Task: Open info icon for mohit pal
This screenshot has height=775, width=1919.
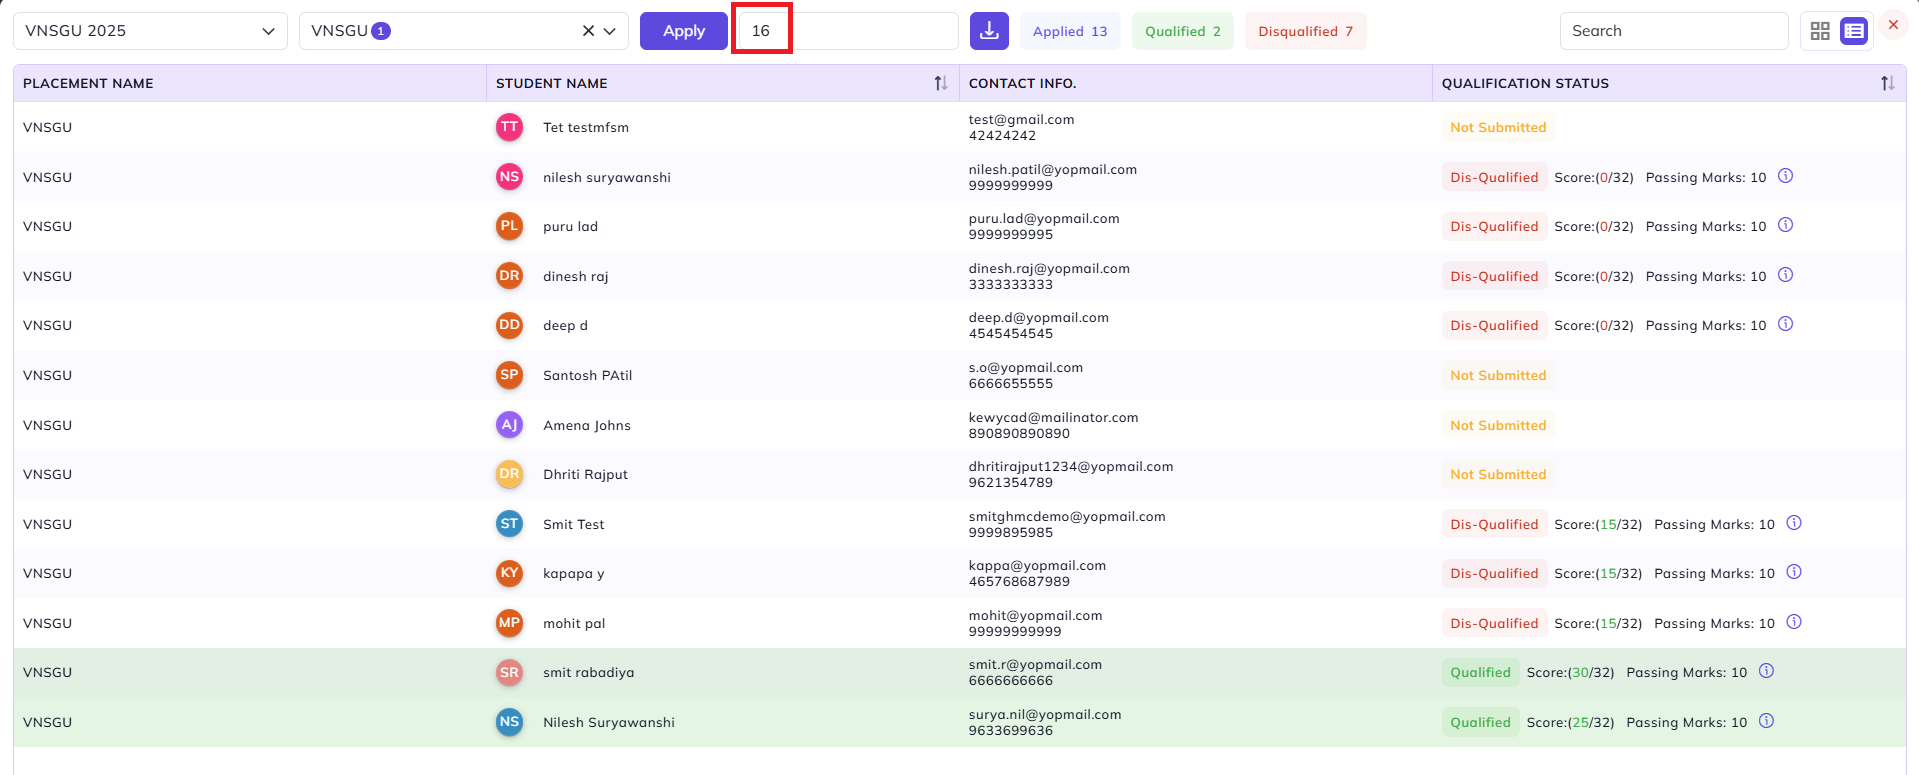Action: pyautogui.click(x=1794, y=622)
